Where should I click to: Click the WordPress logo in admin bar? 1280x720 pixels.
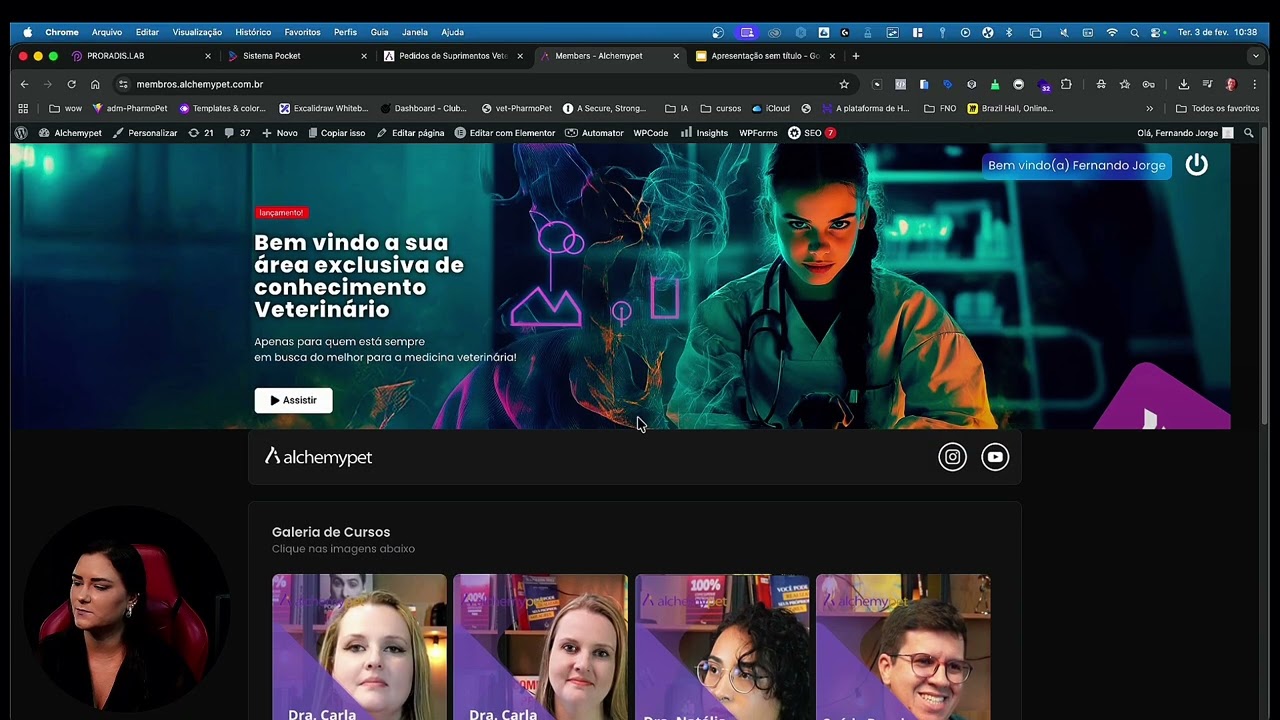[21, 133]
